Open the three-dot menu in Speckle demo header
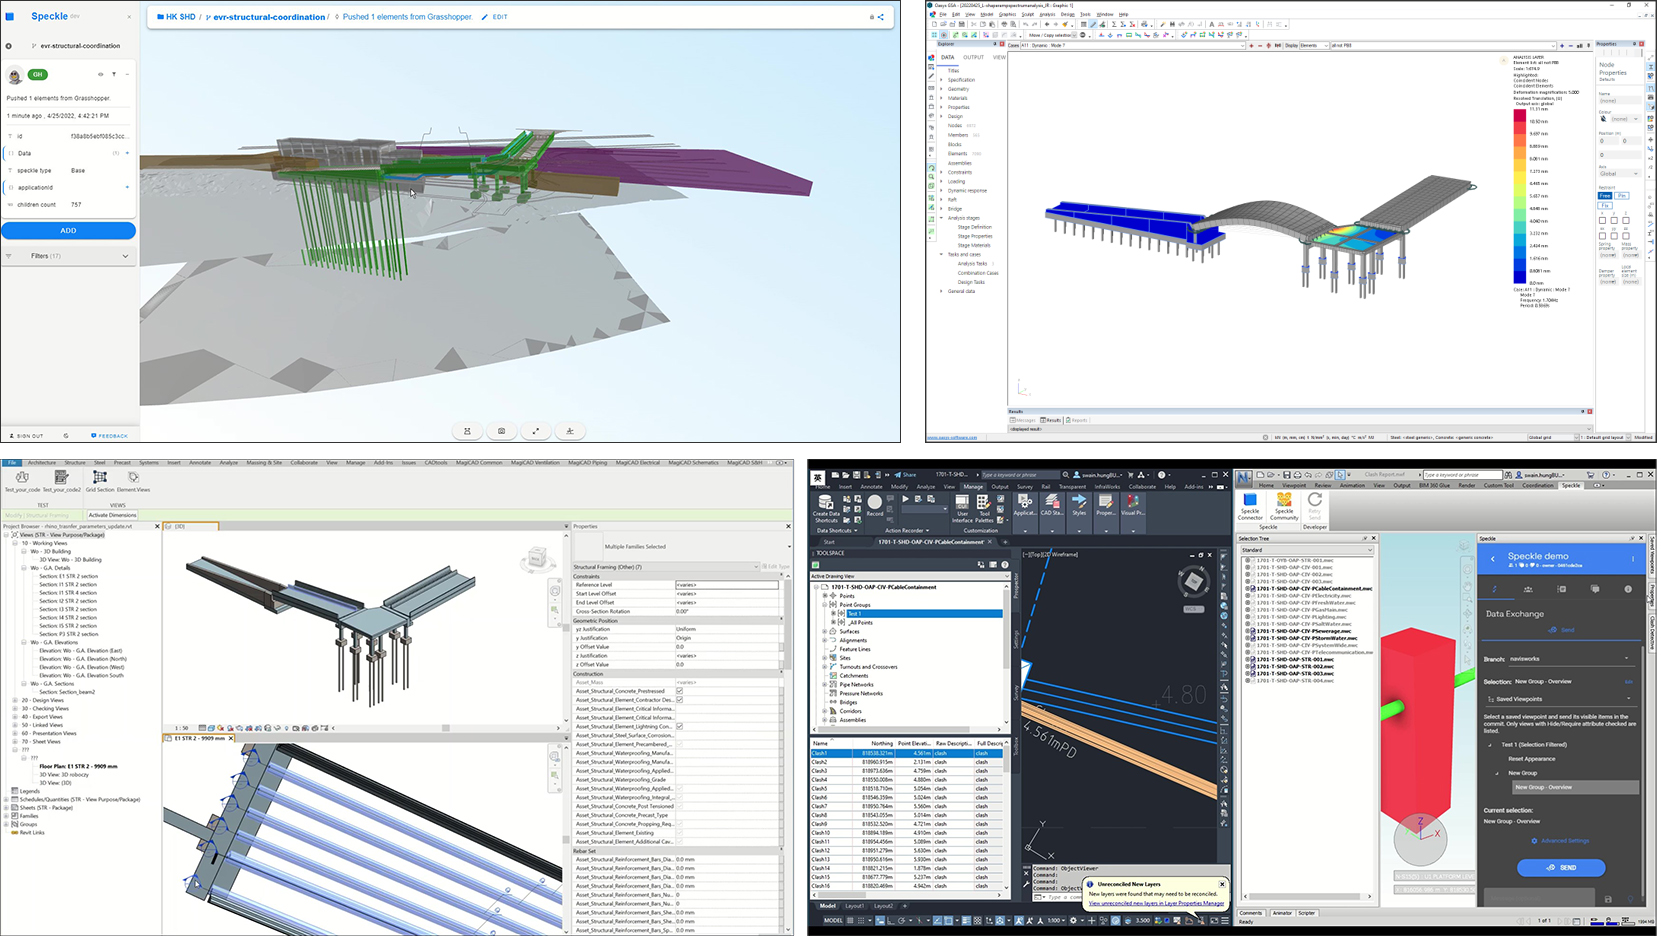 click(x=1635, y=559)
